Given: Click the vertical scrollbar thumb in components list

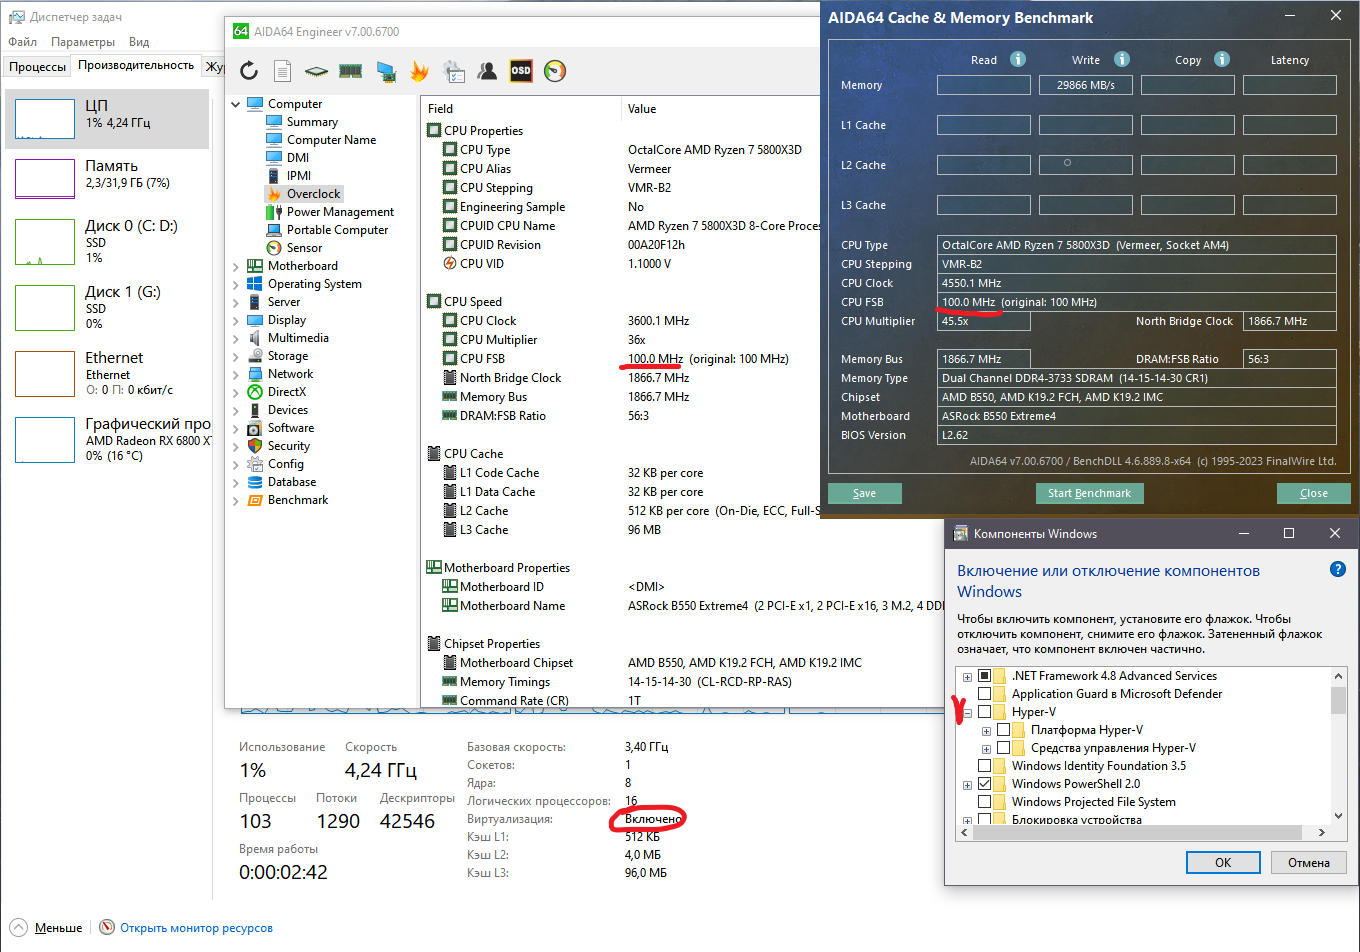Looking at the screenshot, I should click(1338, 699).
